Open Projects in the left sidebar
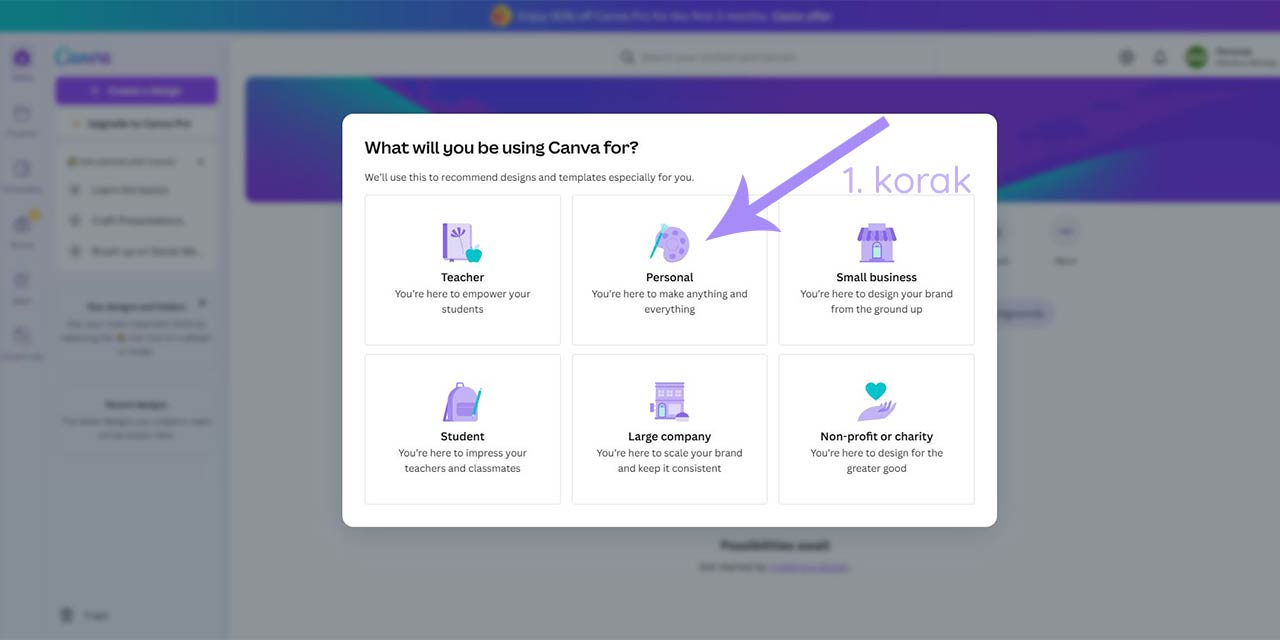The image size is (1280, 640). [x=22, y=119]
